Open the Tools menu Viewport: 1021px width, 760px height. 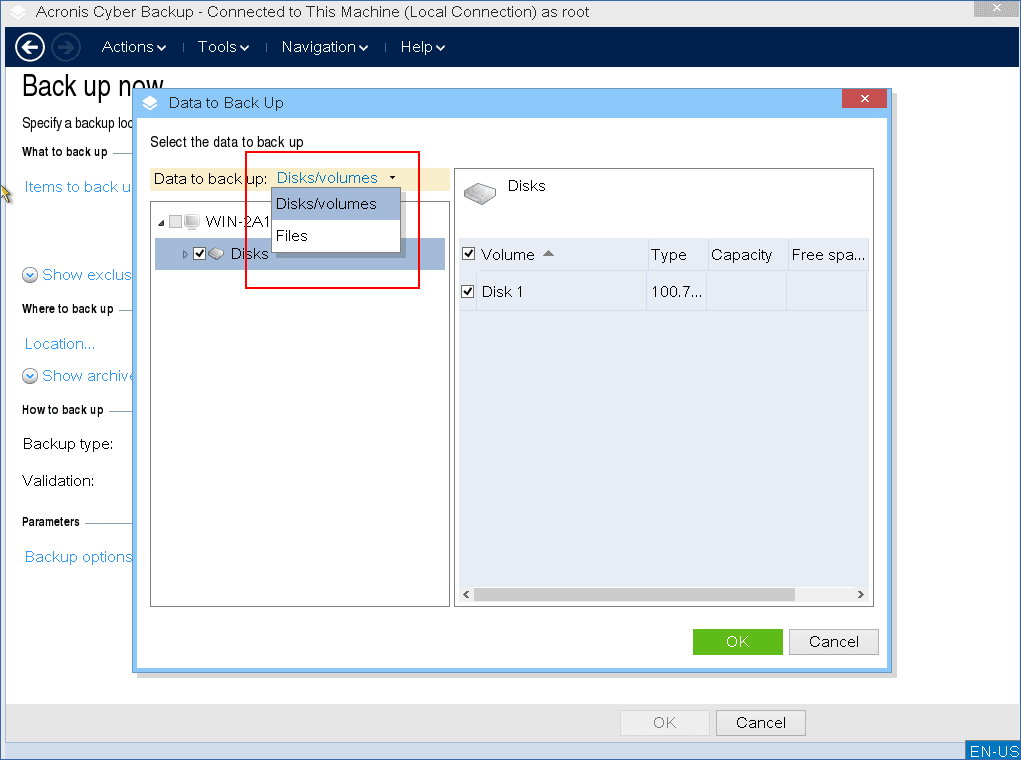pyautogui.click(x=223, y=47)
